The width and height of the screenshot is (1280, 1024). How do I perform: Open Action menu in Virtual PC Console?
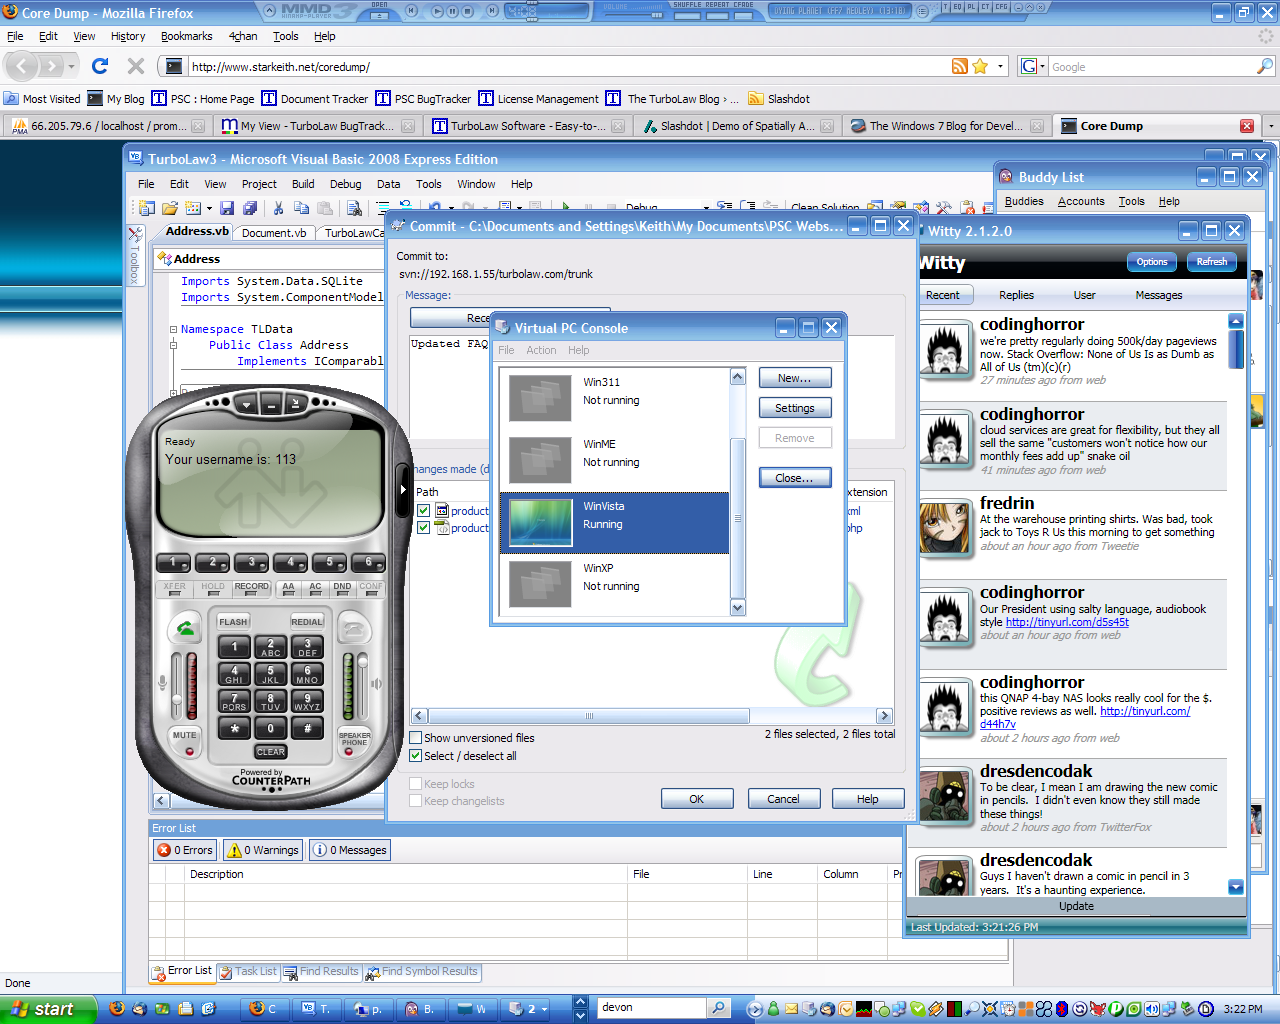[x=541, y=350]
